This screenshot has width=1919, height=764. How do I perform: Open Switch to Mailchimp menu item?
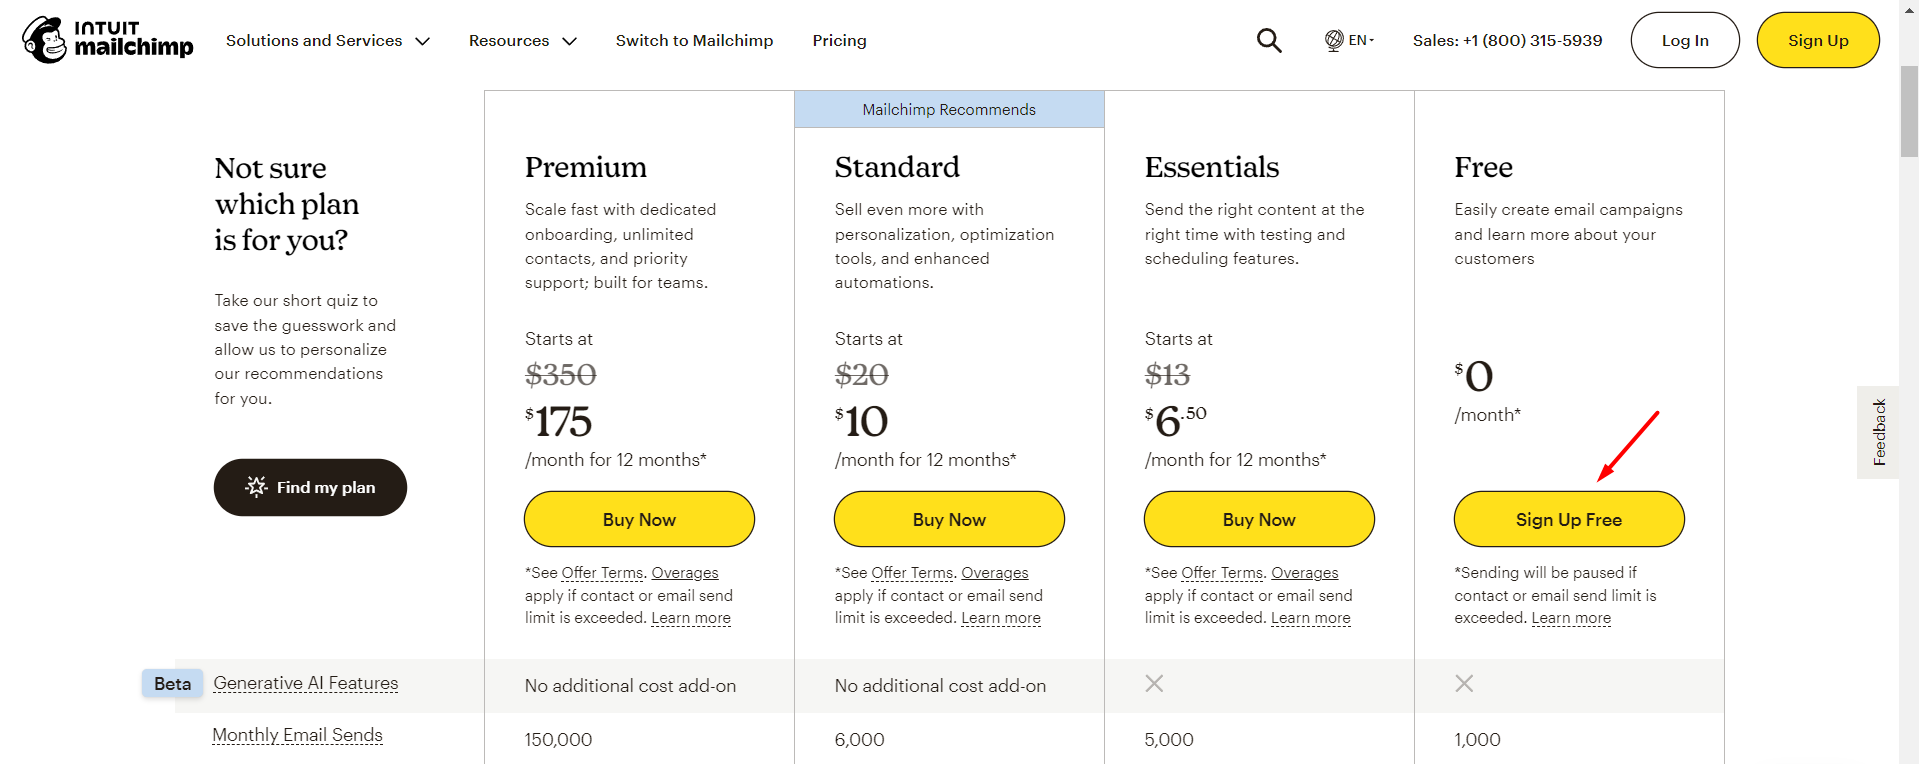[694, 41]
